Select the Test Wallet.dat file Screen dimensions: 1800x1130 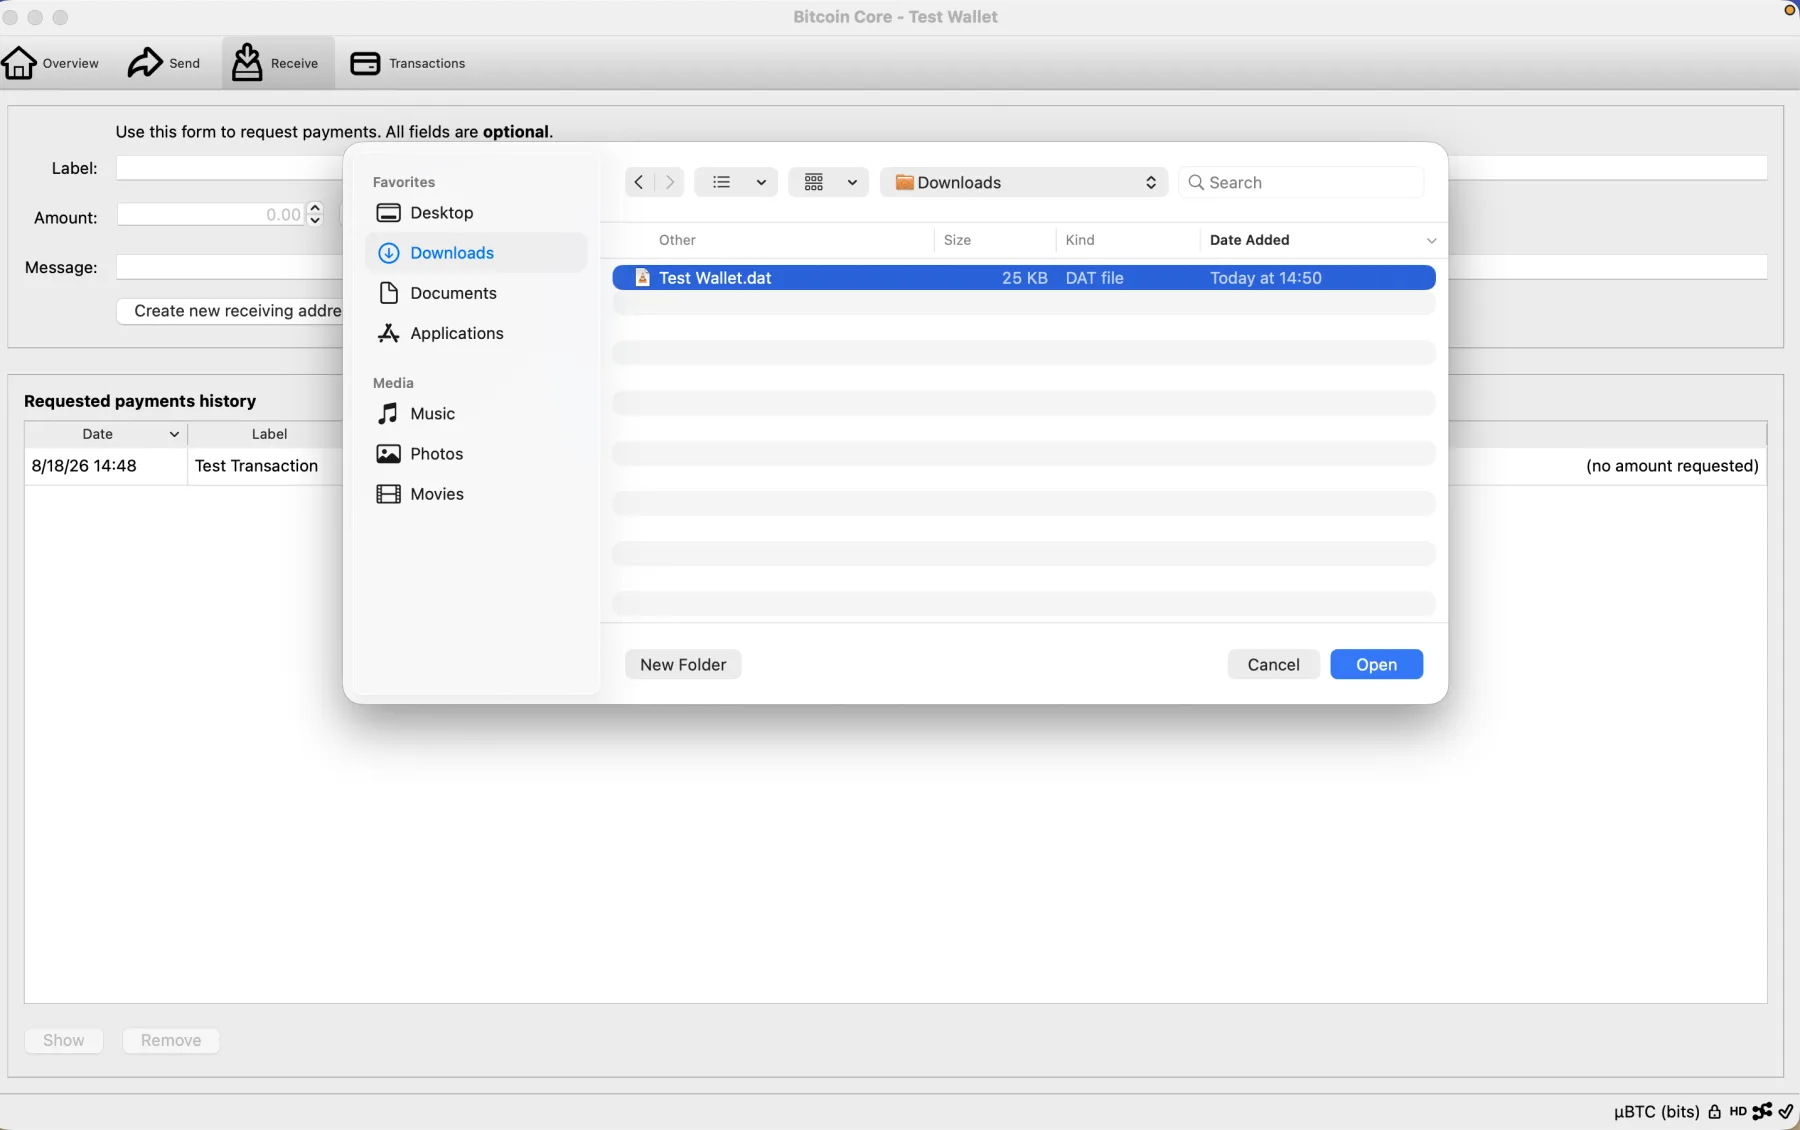pos(1024,278)
